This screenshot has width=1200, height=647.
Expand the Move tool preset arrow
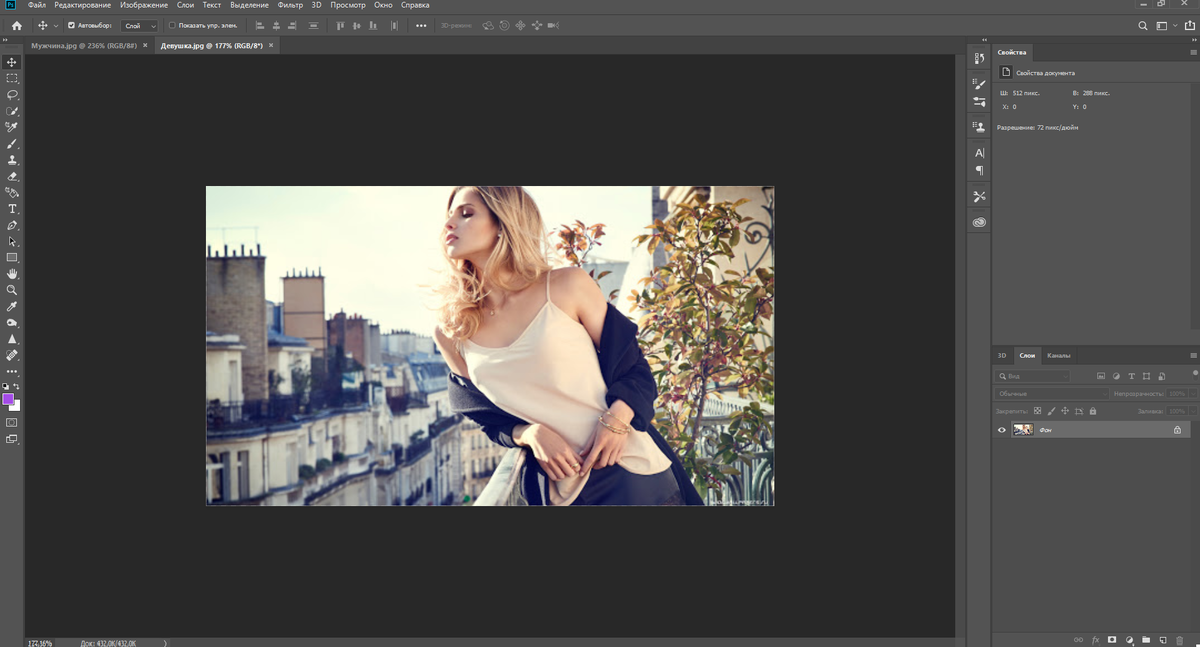click(x=55, y=26)
